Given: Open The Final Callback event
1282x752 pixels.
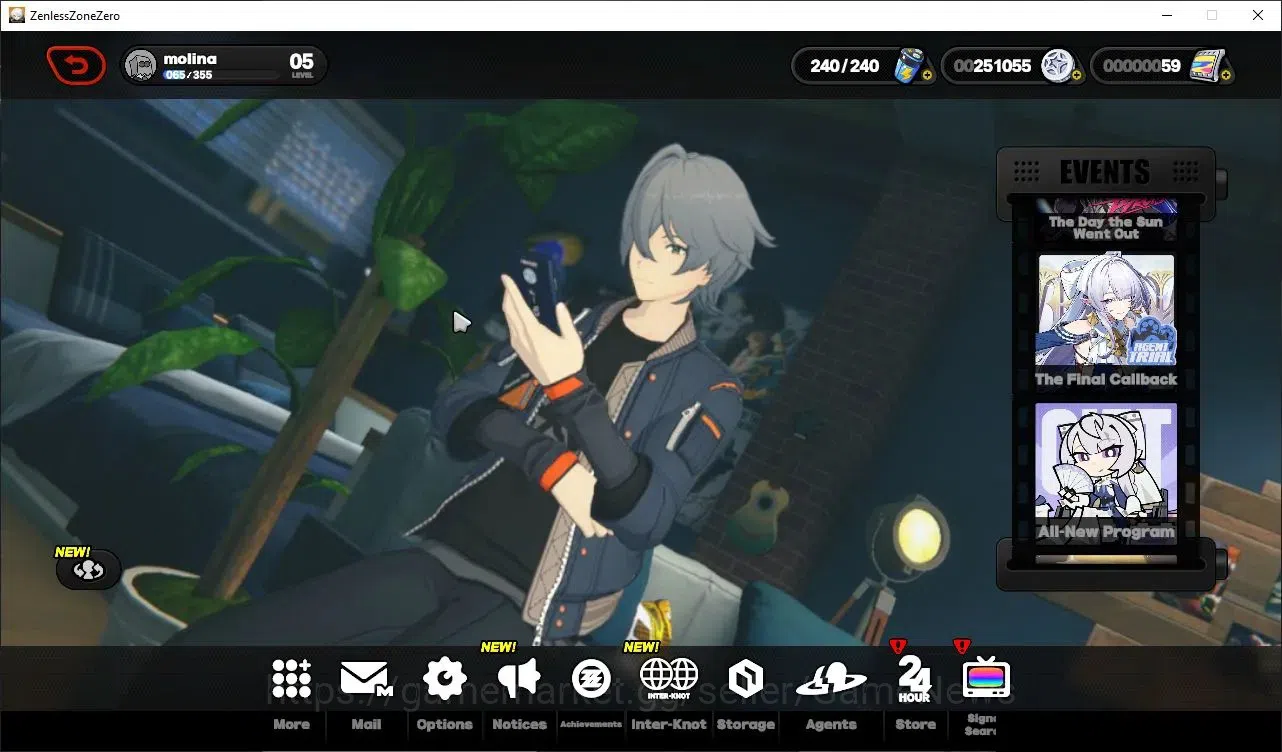Looking at the screenshot, I should pyautogui.click(x=1106, y=322).
